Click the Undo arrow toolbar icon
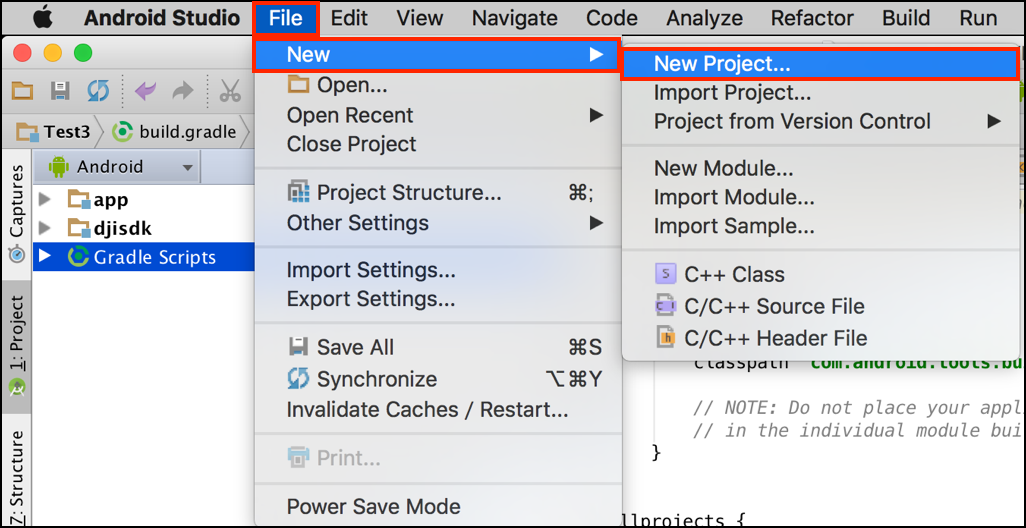 145,91
